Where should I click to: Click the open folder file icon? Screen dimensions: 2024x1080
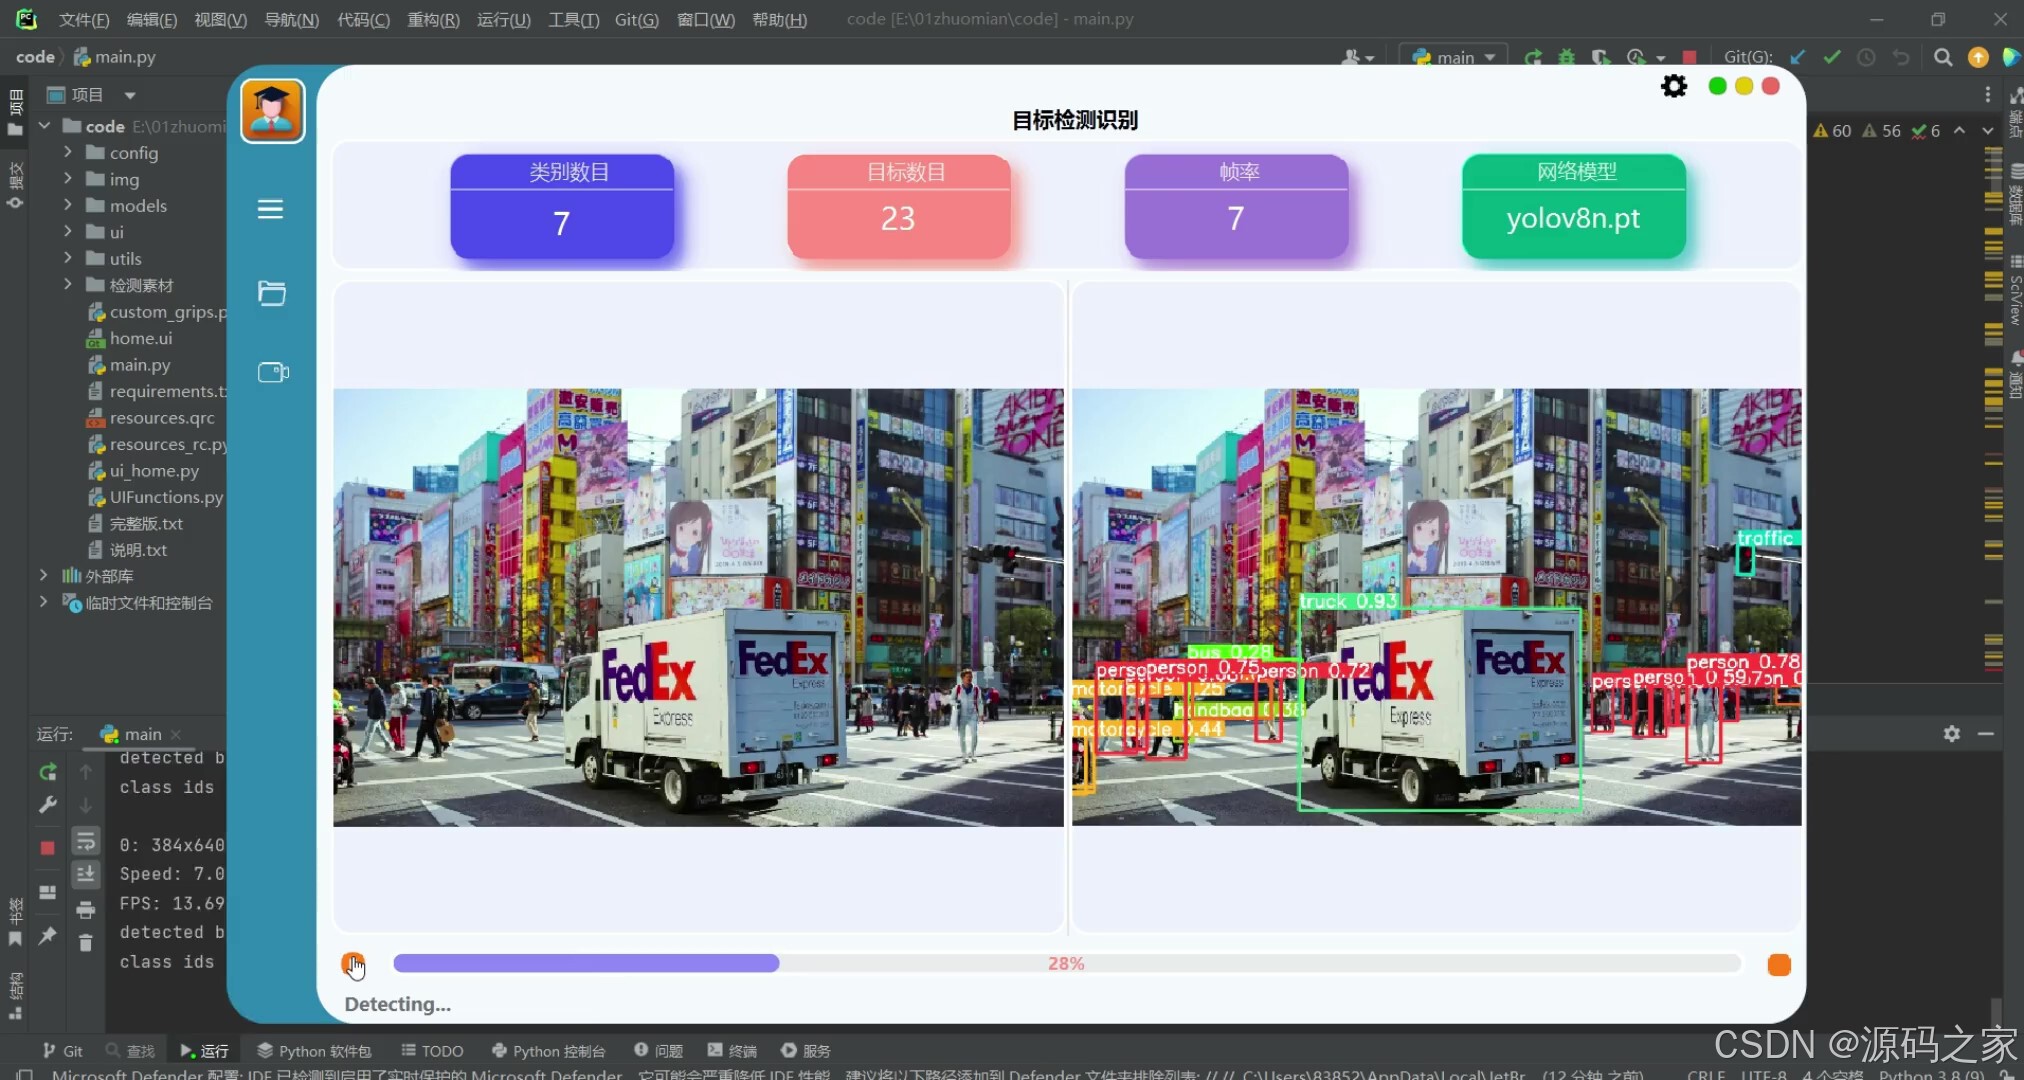[271, 293]
